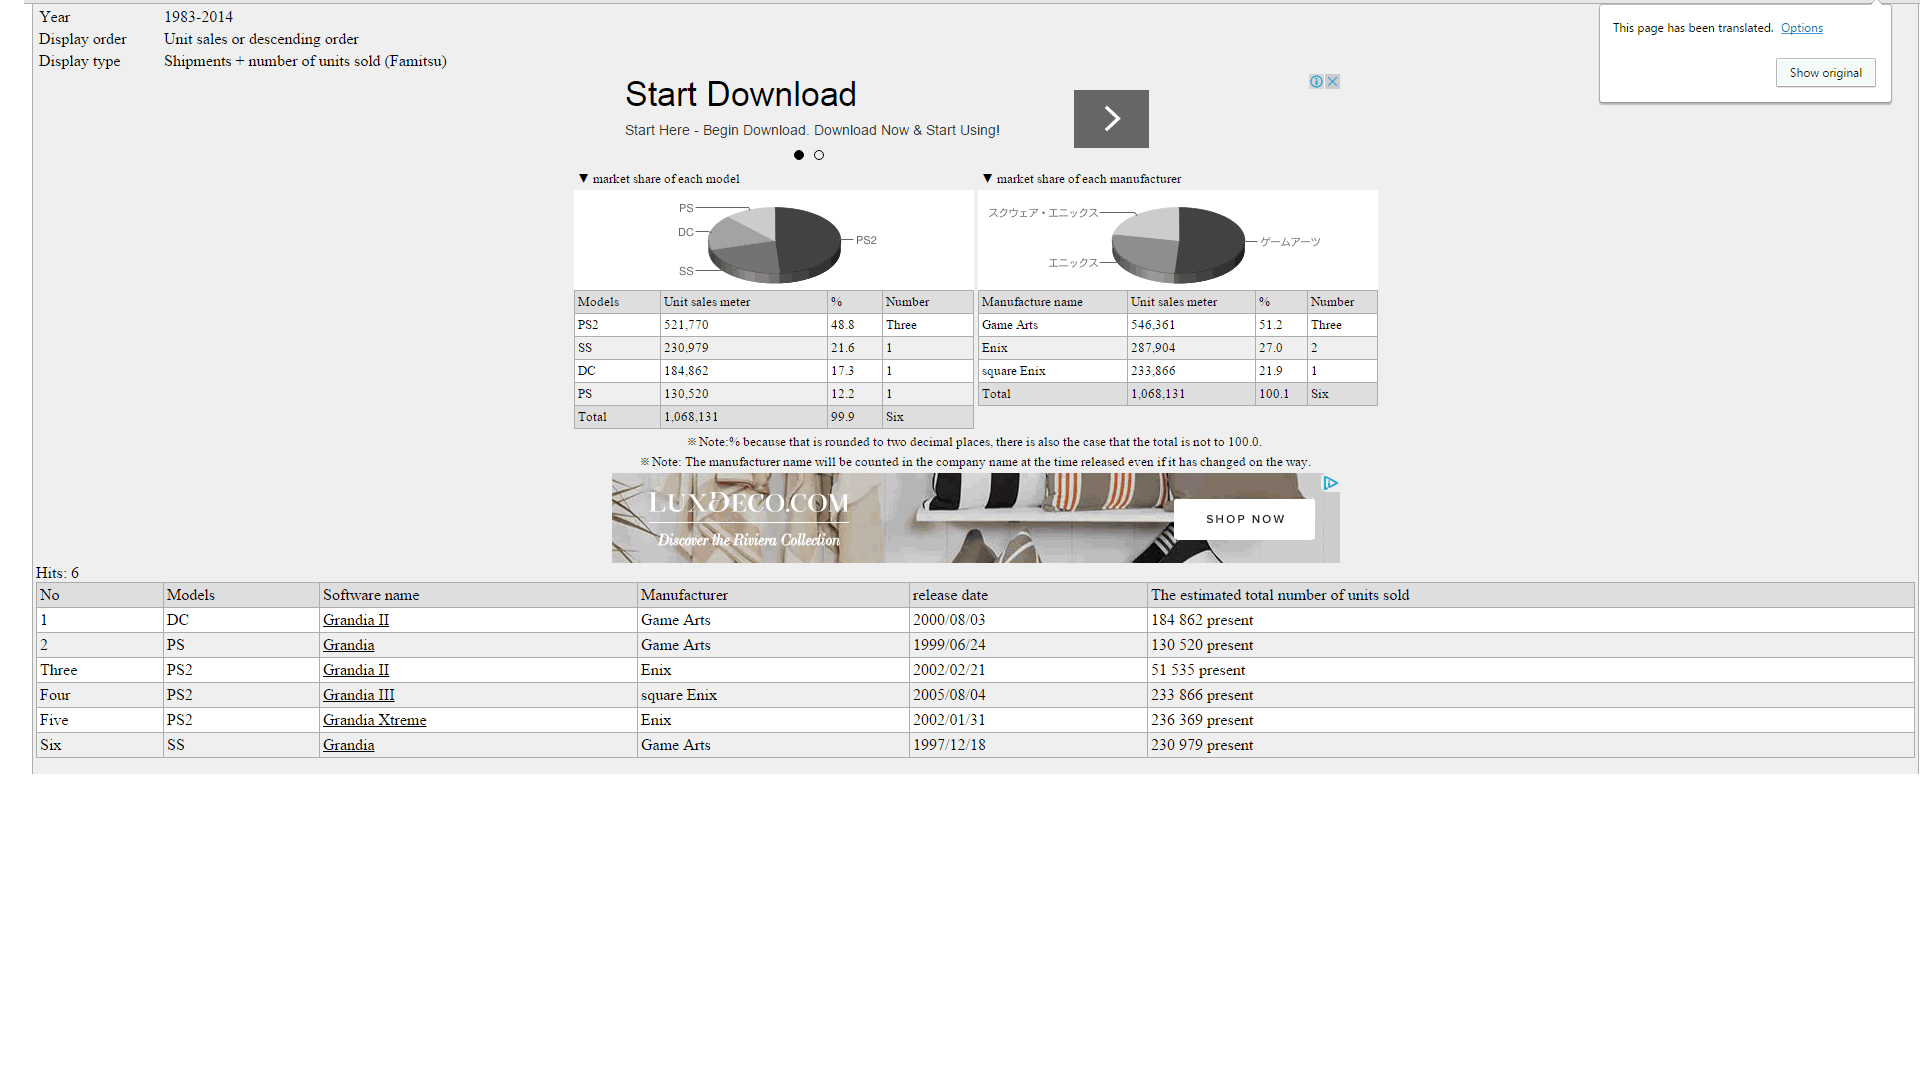This screenshot has height=1080, width=1920.
Task: Click the ad info icon on download banner
Action: tap(1316, 82)
